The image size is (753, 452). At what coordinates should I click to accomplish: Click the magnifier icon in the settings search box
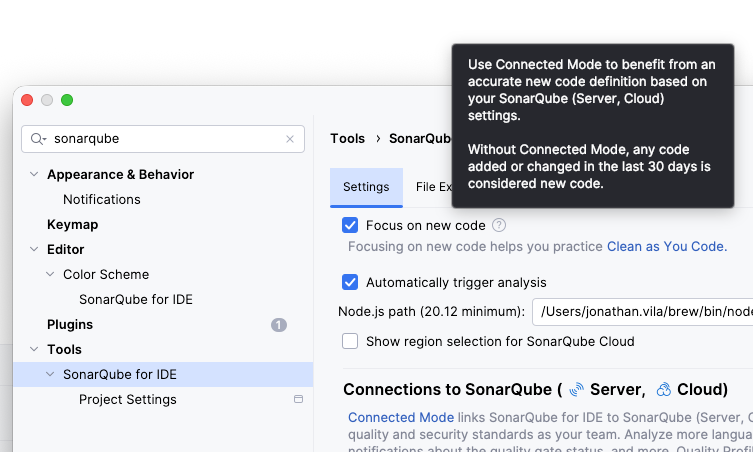pos(39,139)
